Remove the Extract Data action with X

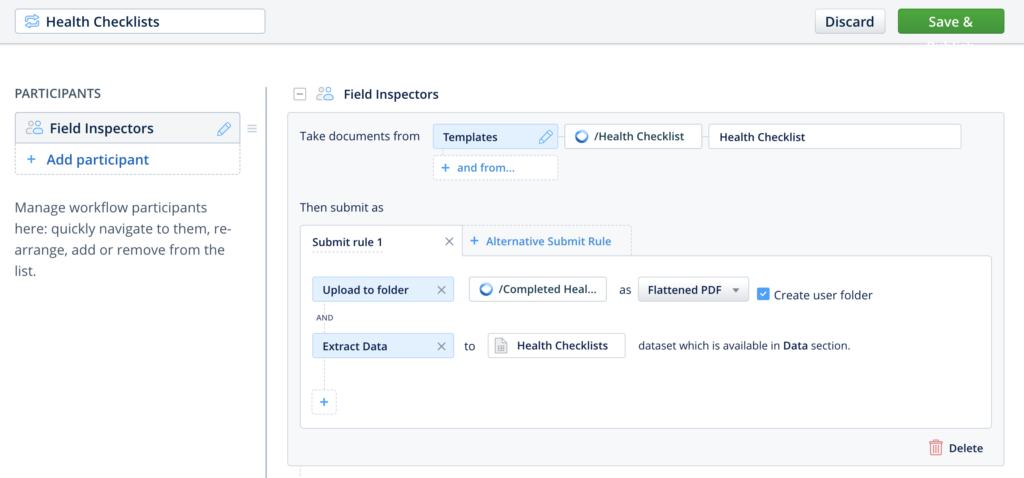coord(441,346)
